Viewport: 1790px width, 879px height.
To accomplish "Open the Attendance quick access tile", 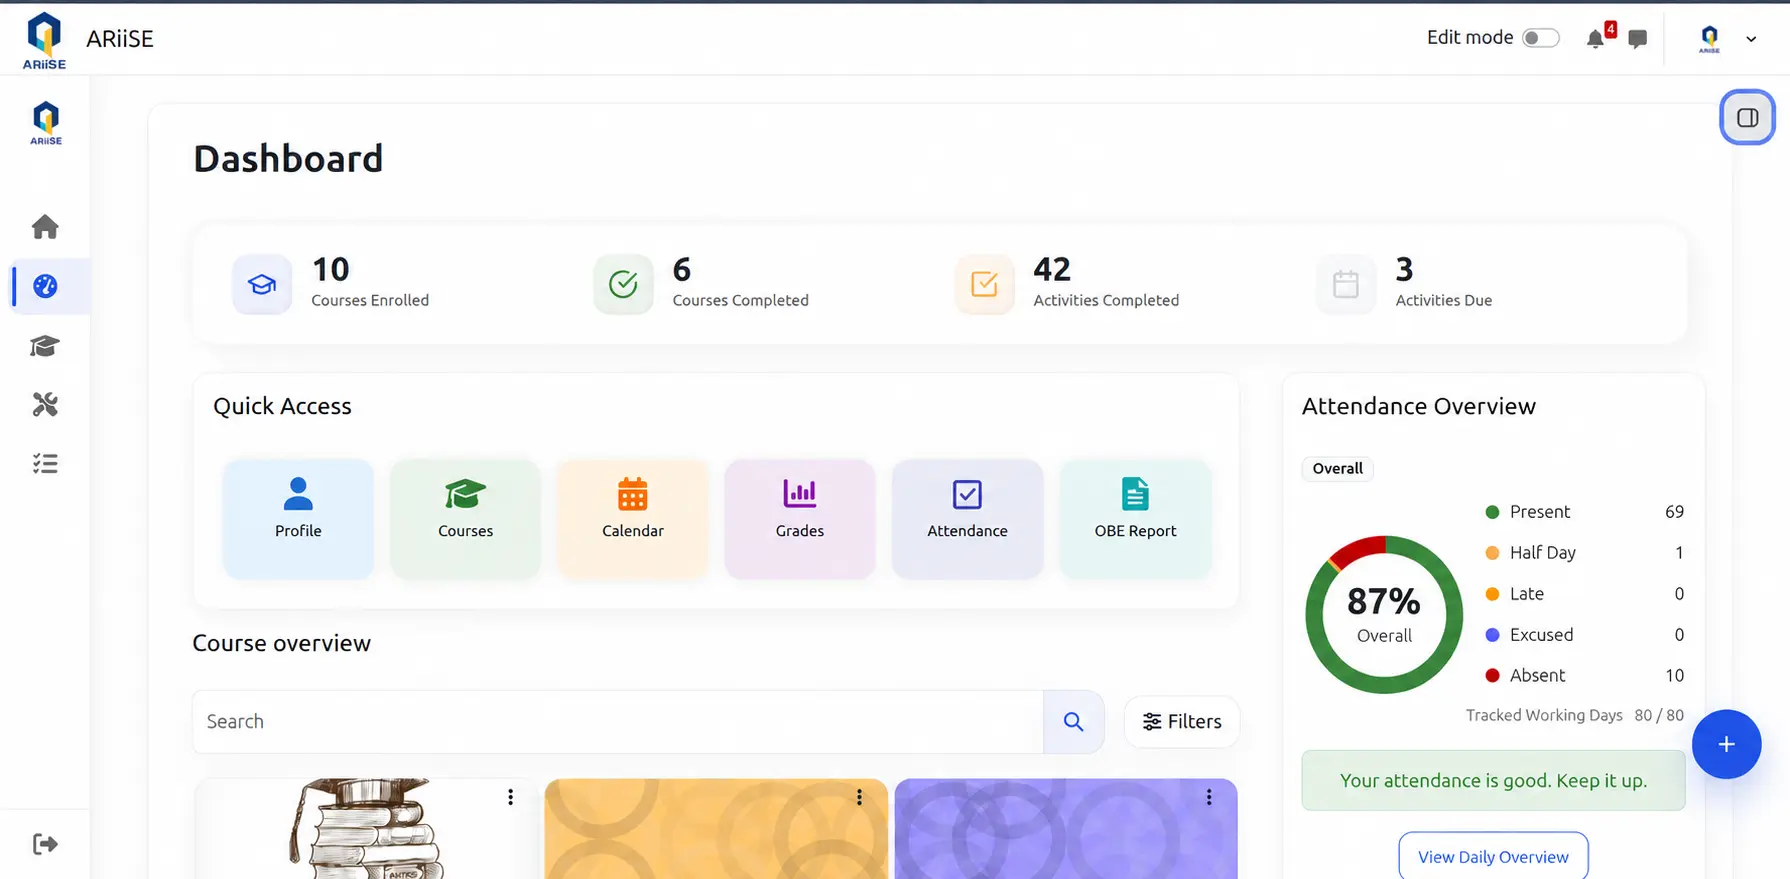I will [x=967, y=518].
